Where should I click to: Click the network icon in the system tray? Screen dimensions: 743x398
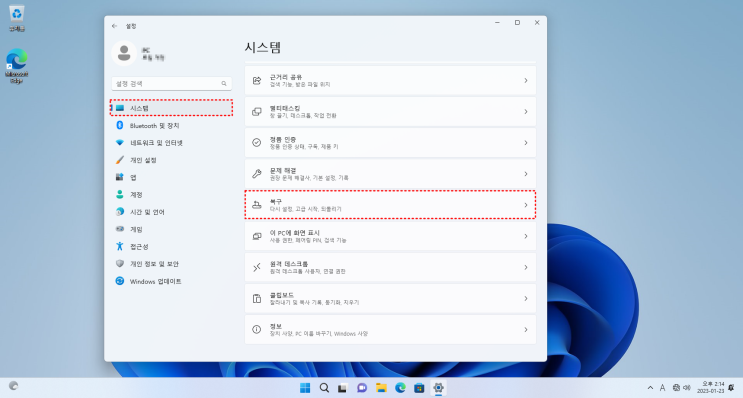[x=676, y=388]
